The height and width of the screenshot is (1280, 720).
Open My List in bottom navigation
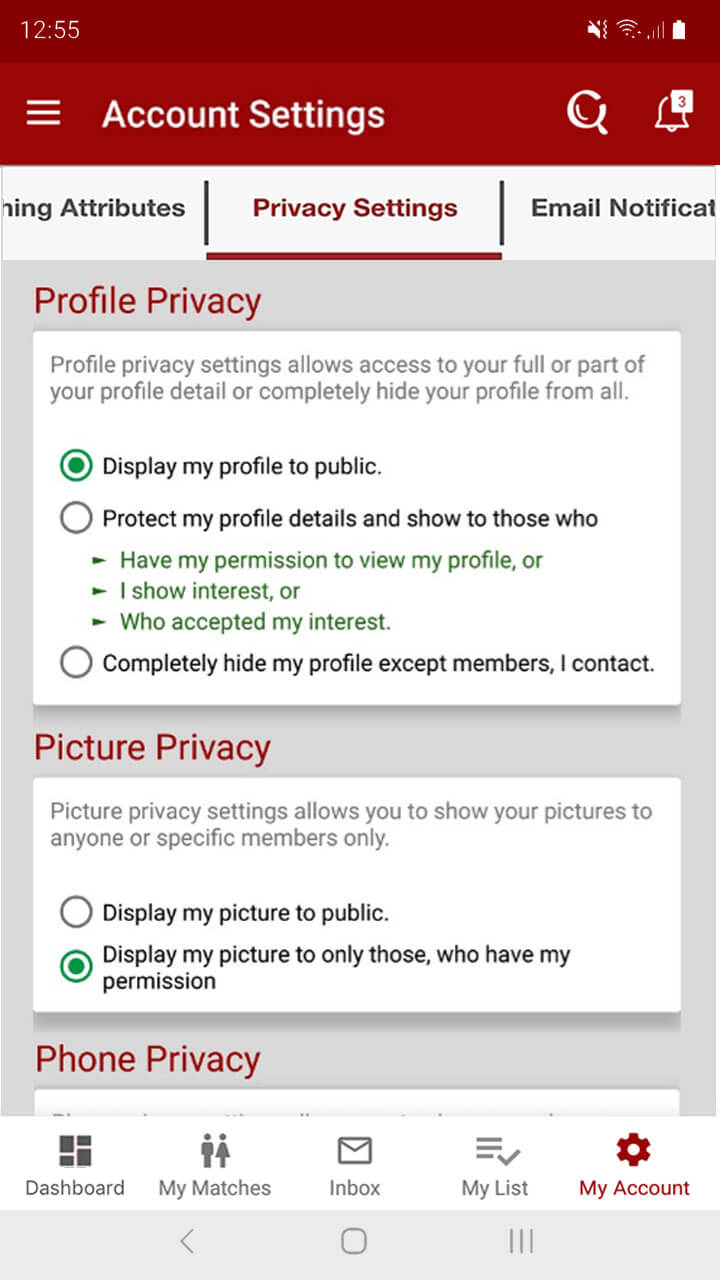click(x=495, y=1165)
